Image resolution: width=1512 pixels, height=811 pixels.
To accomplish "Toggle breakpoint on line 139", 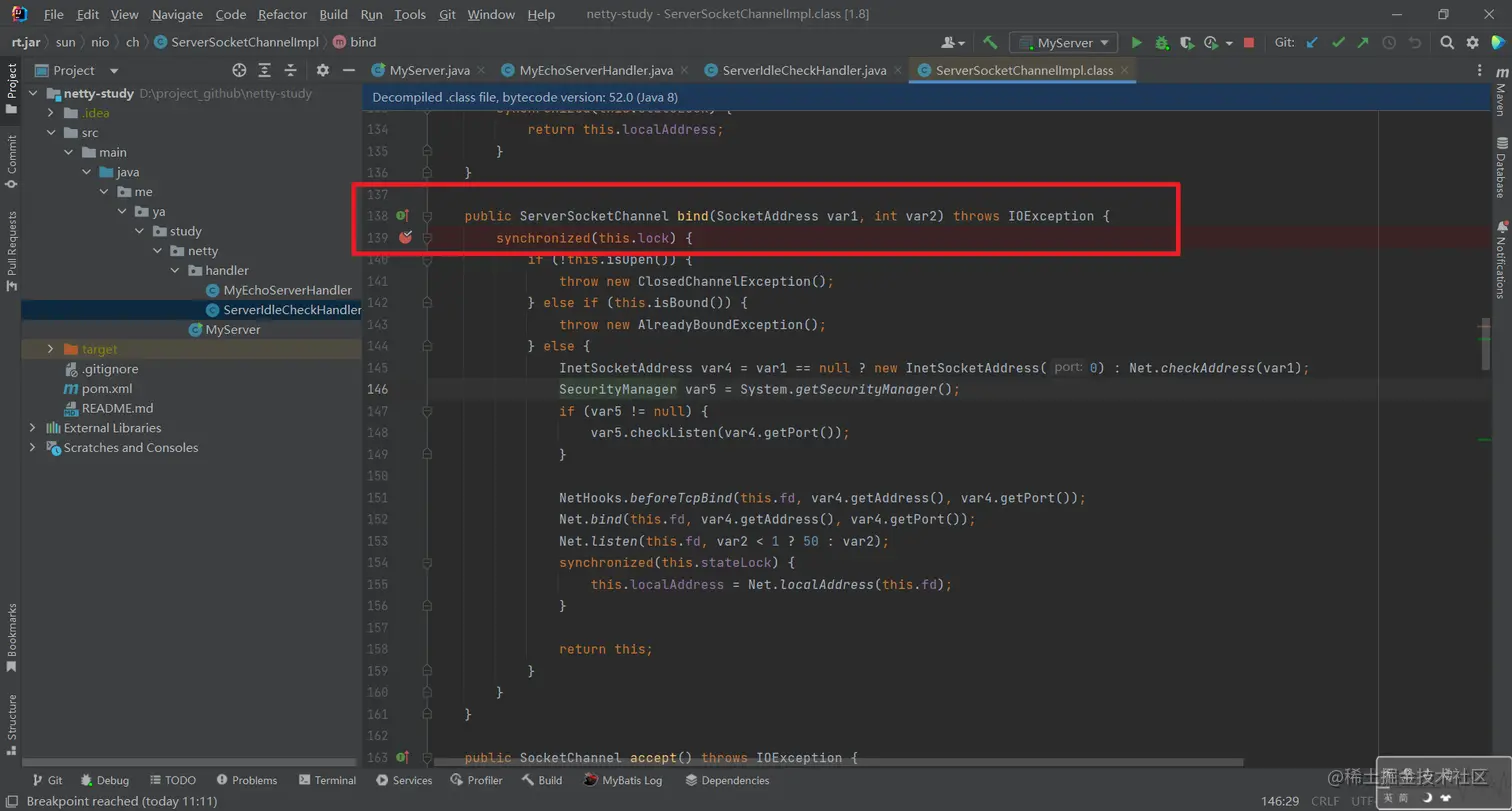I will pos(405,238).
